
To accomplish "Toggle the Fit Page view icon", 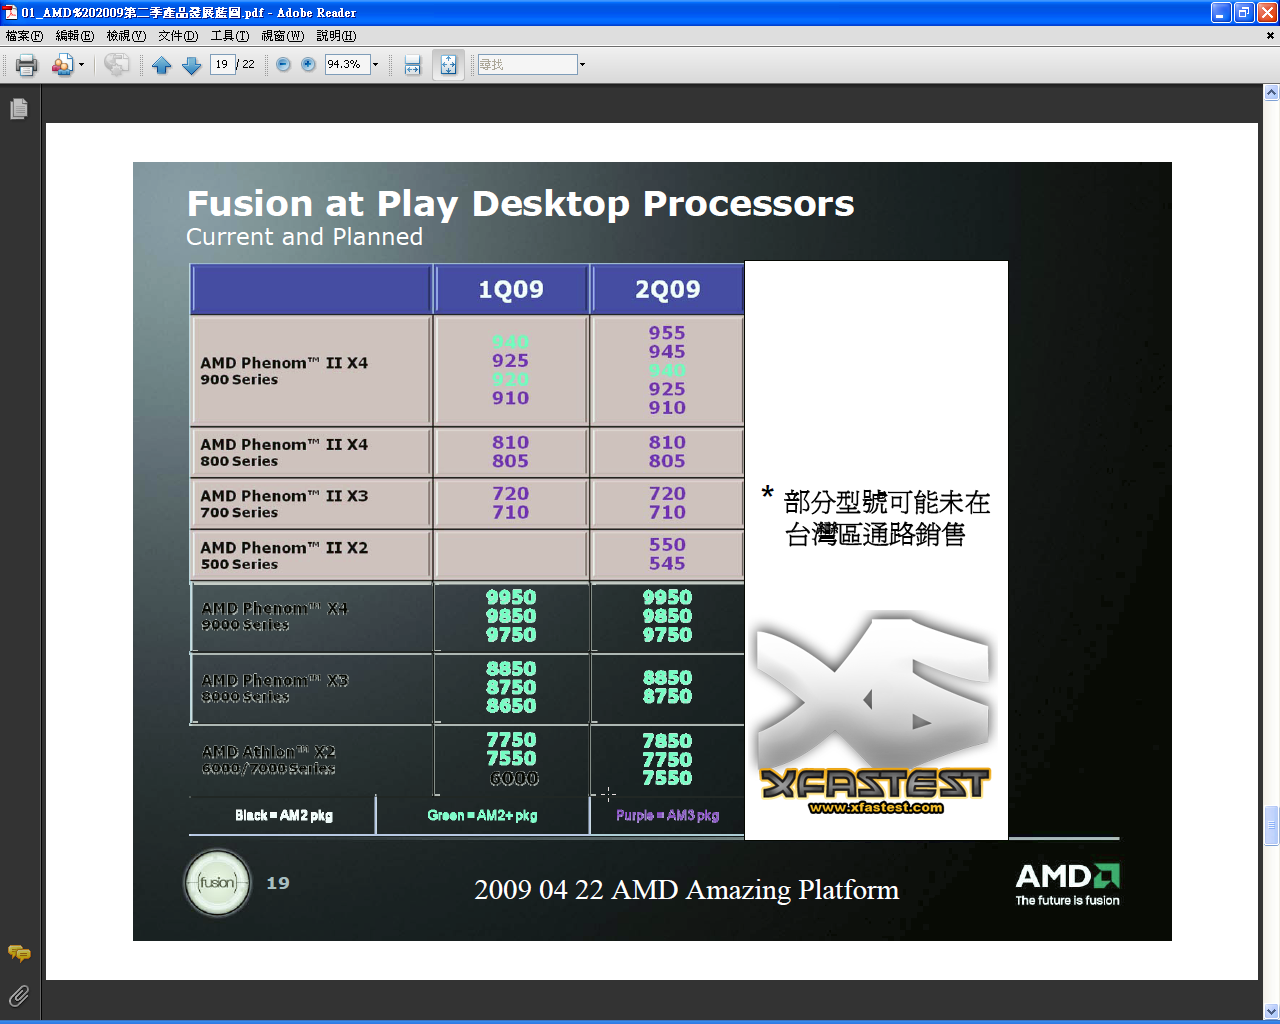I will tap(448, 65).
